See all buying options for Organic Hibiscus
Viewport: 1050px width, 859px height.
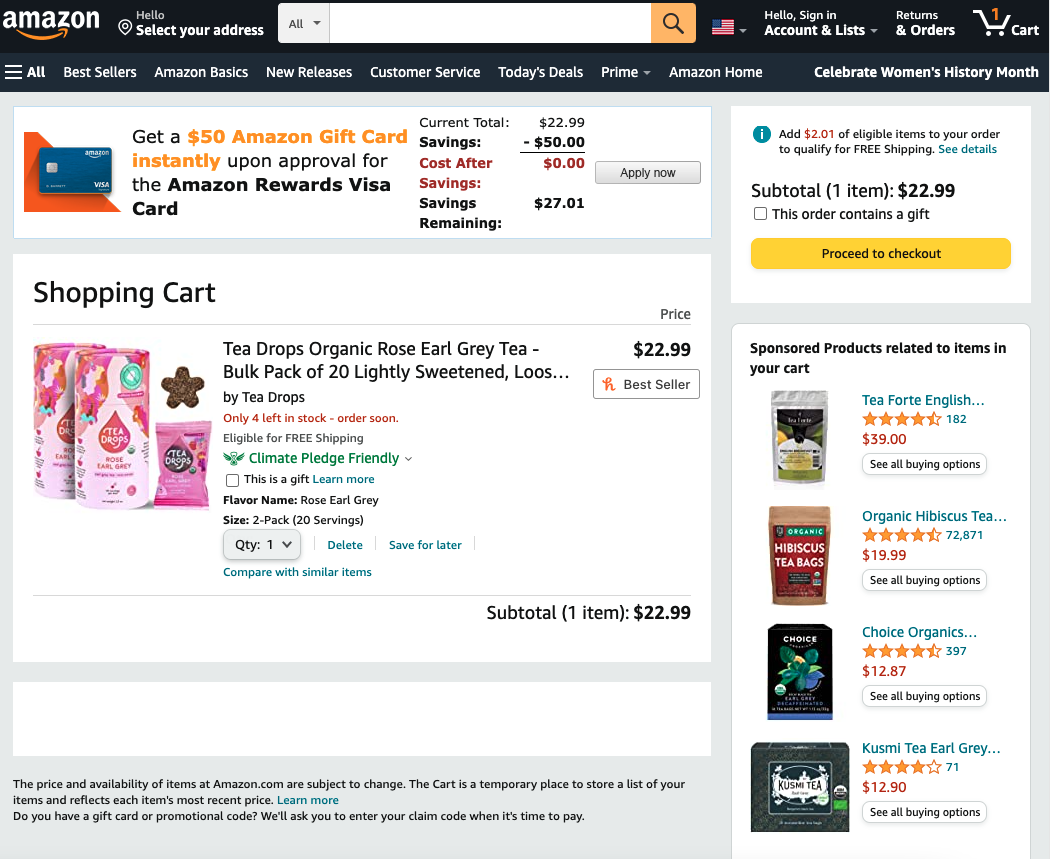(x=924, y=580)
